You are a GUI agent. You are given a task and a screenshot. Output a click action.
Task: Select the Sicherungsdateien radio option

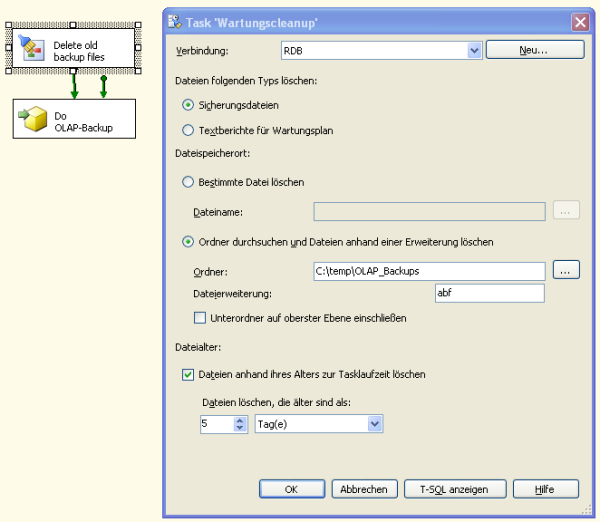(188, 104)
